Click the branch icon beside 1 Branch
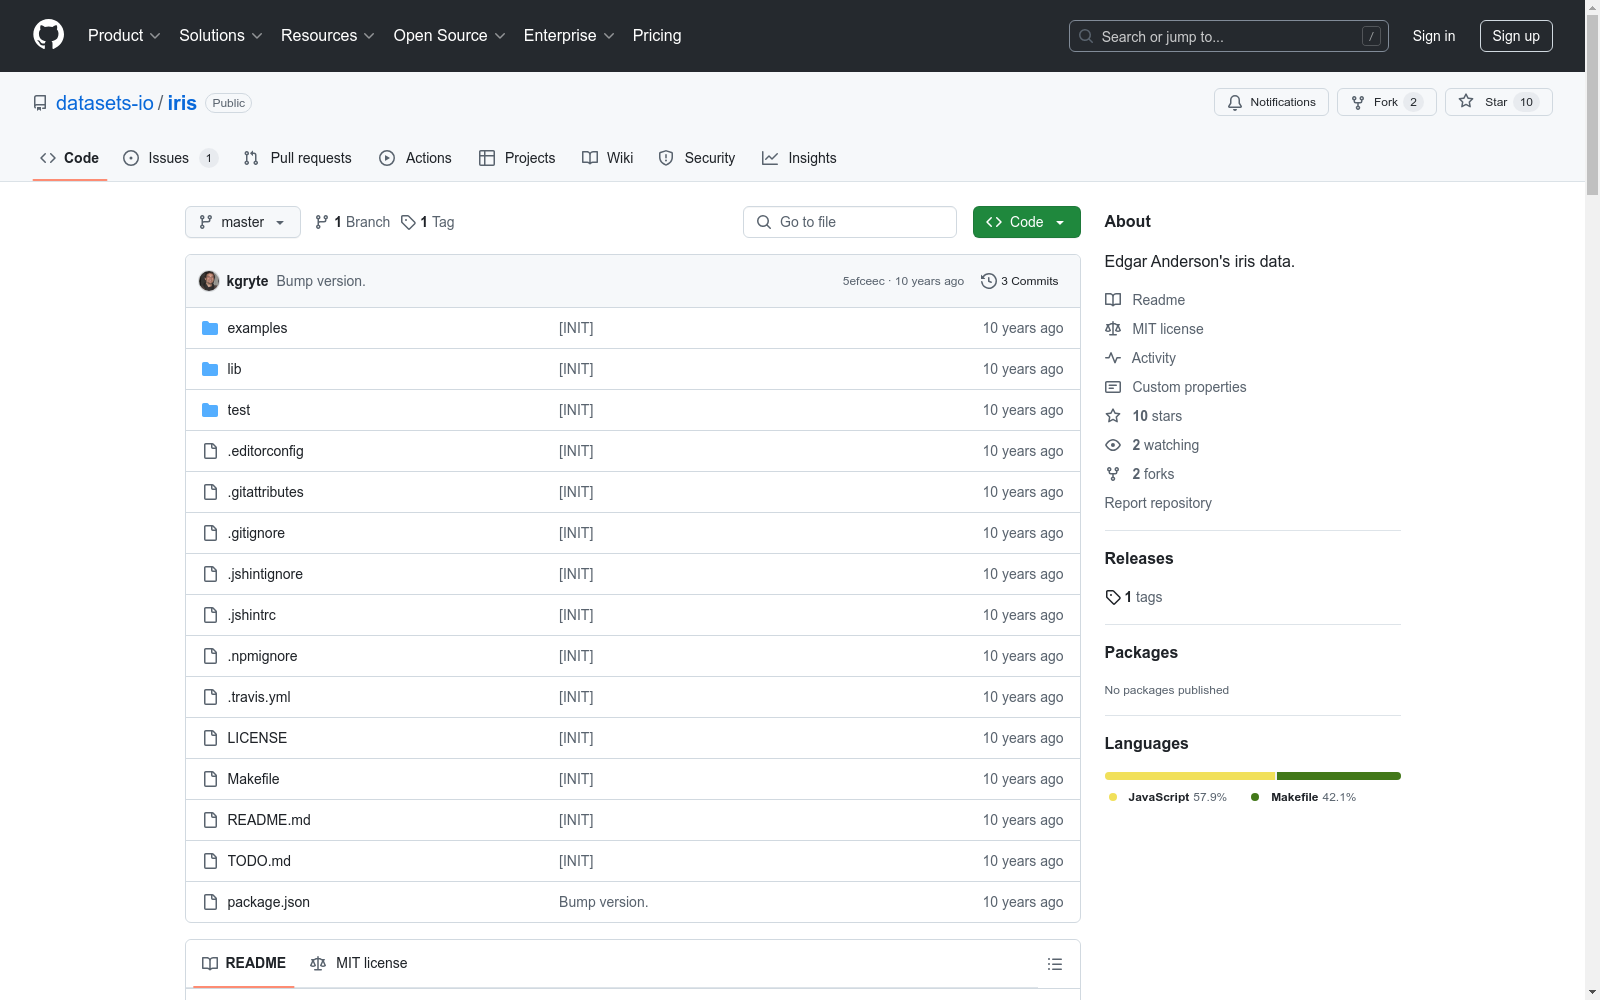1600x1000 pixels. click(322, 222)
